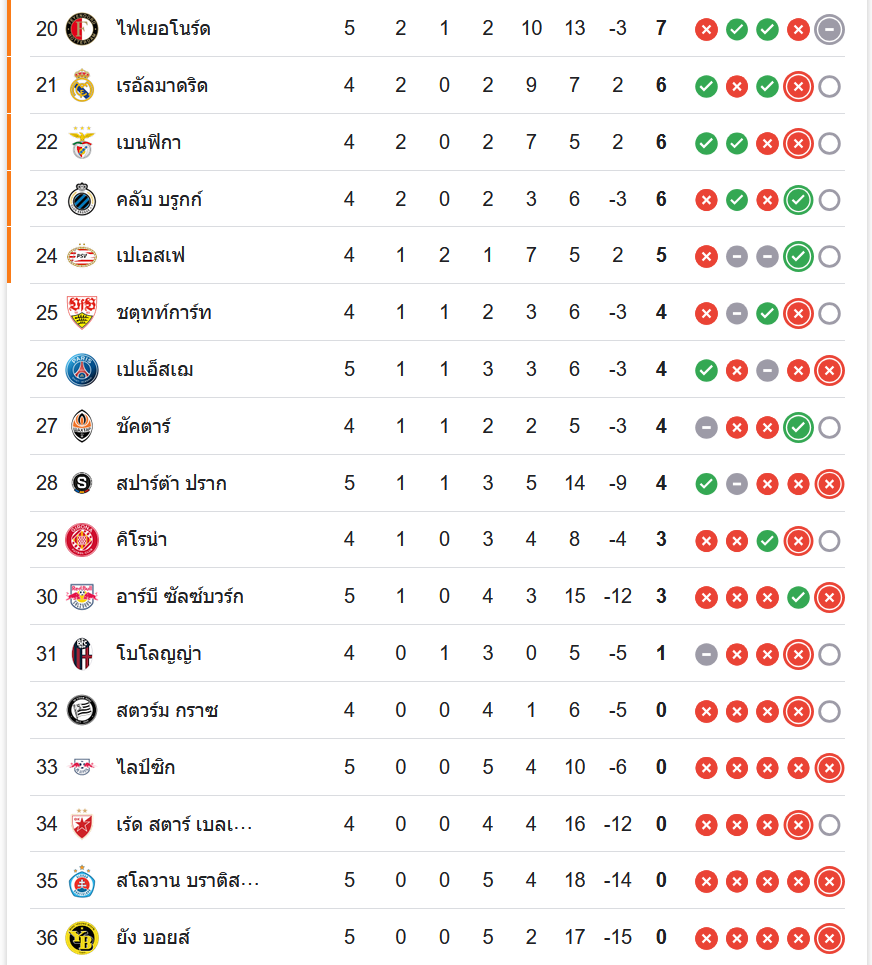Viewport: 872px width, 965px height.
Task: Click the grey circled draw icon in ไฟเยอโนร์ด row
Action: (829, 29)
